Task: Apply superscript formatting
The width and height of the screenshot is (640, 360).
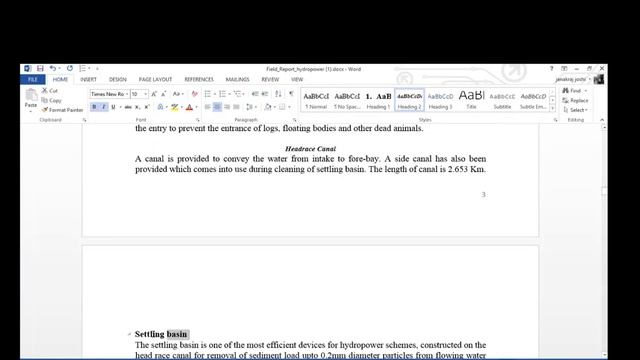Action: pyautogui.click(x=147, y=107)
